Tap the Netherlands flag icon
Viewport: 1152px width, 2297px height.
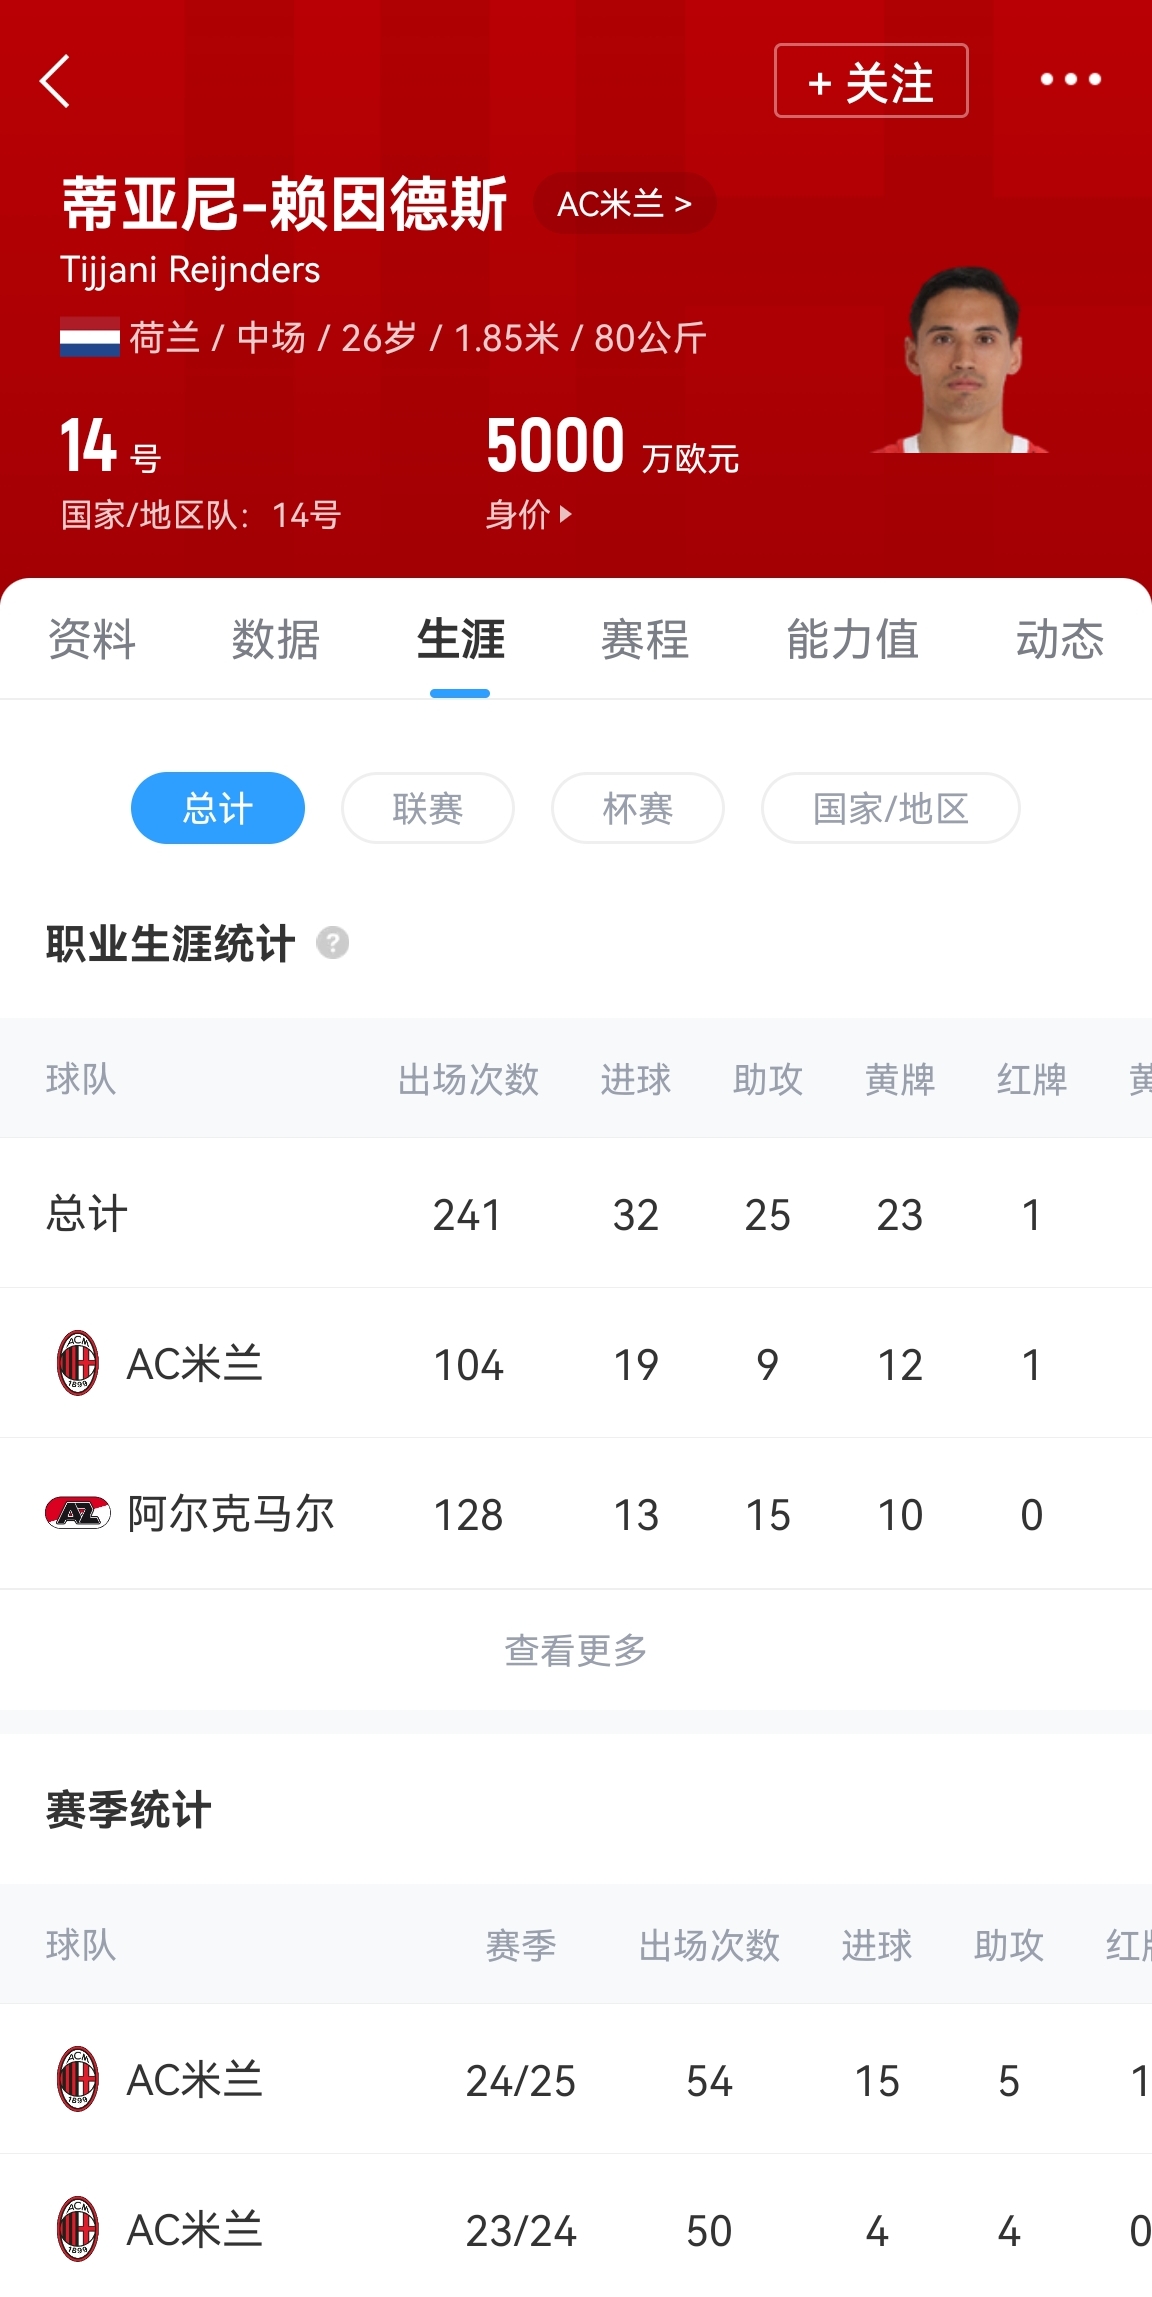tap(89, 338)
